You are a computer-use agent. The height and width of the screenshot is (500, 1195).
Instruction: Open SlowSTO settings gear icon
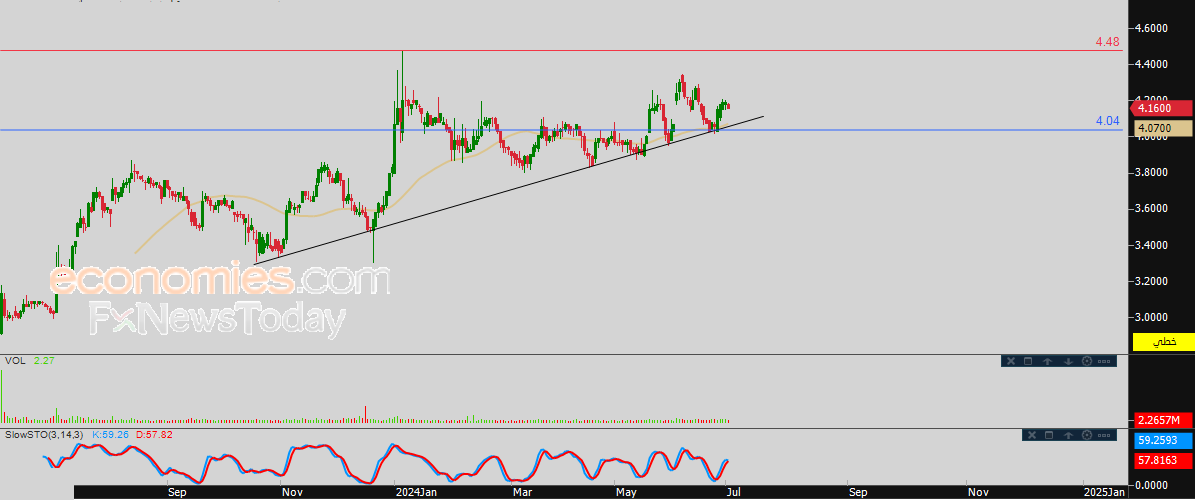coord(1087,435)
